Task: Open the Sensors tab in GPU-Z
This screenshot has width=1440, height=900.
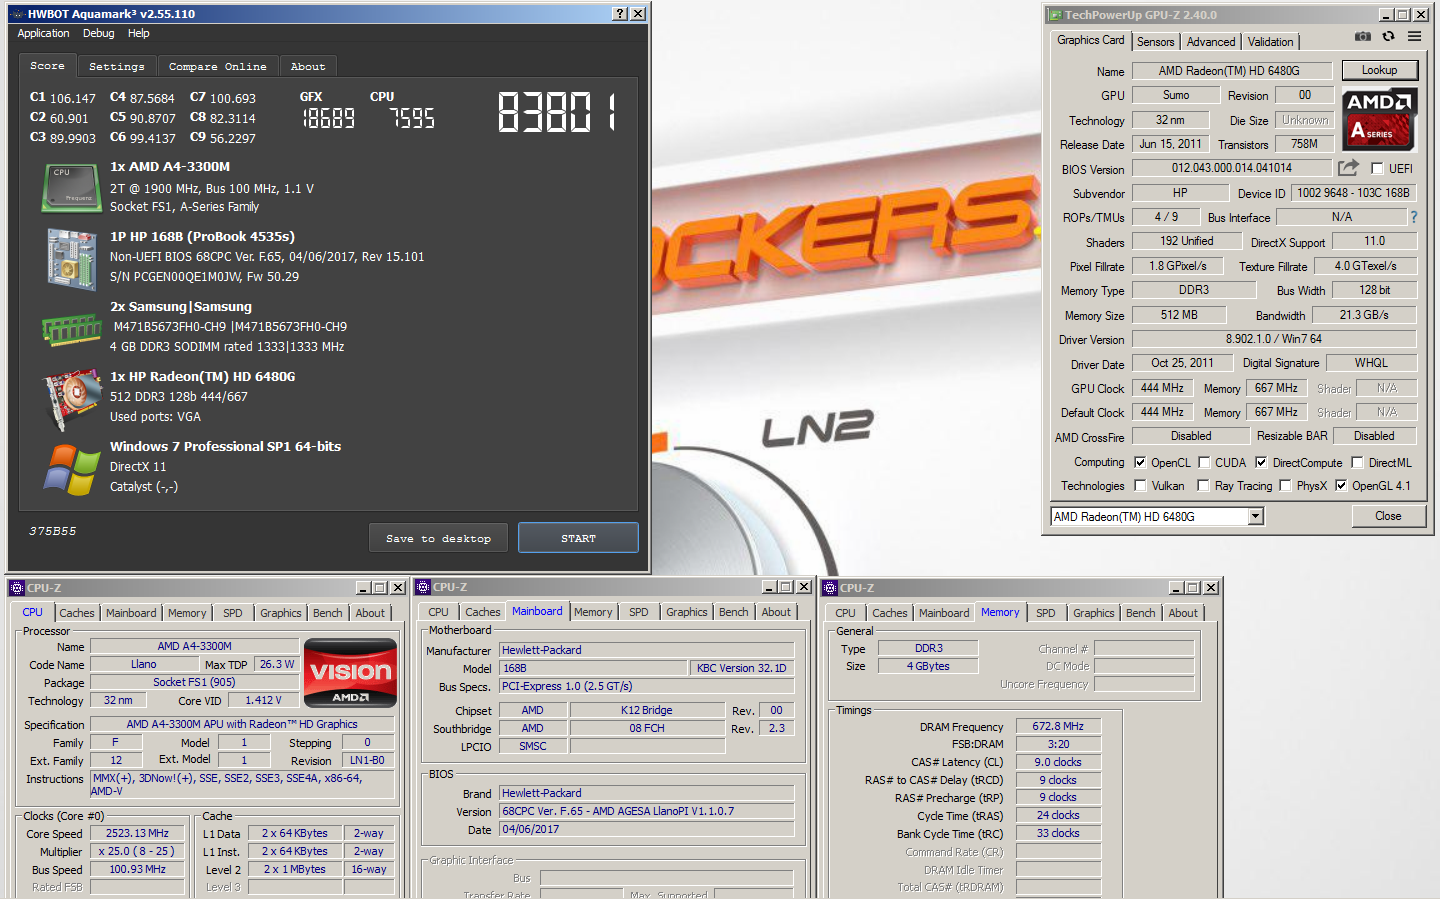Action: [1155, 41]
